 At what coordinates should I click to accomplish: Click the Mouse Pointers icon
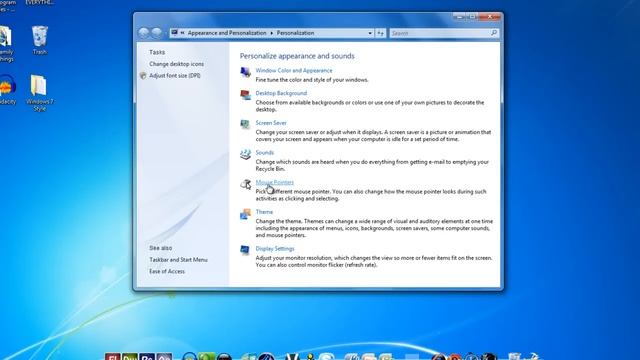pyautogui.click(x=245, y=184)
